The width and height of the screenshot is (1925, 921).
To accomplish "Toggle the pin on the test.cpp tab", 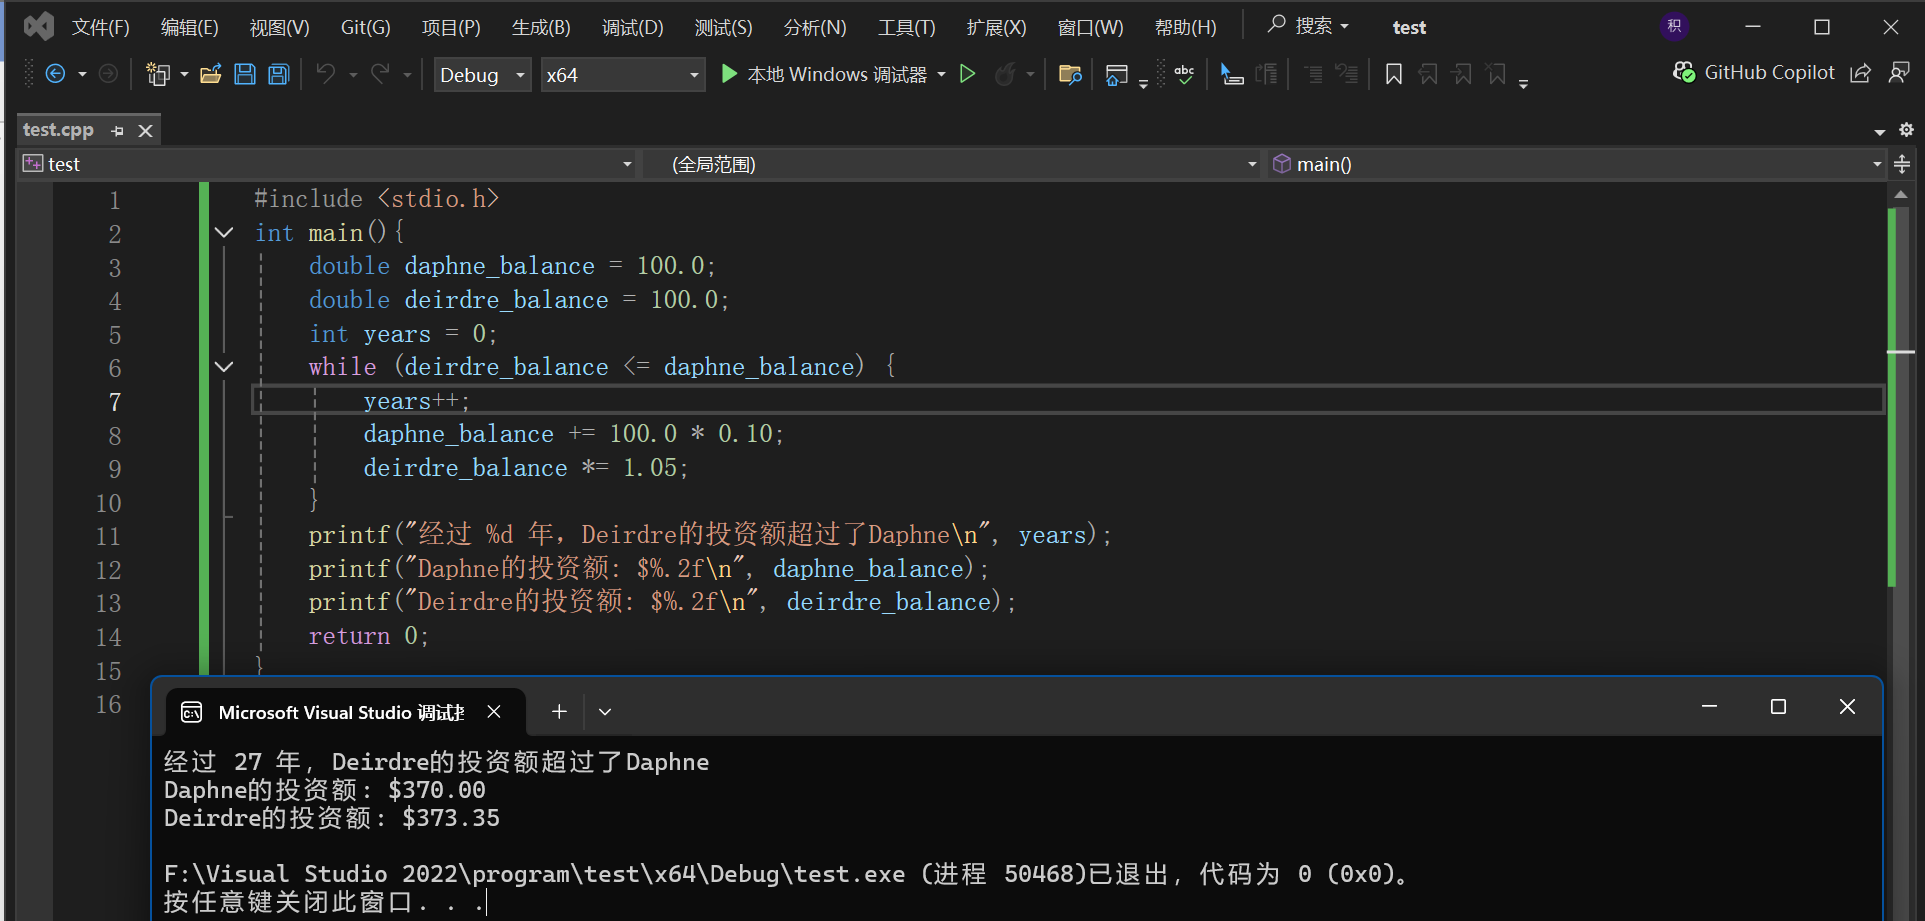I will [117, 131].
